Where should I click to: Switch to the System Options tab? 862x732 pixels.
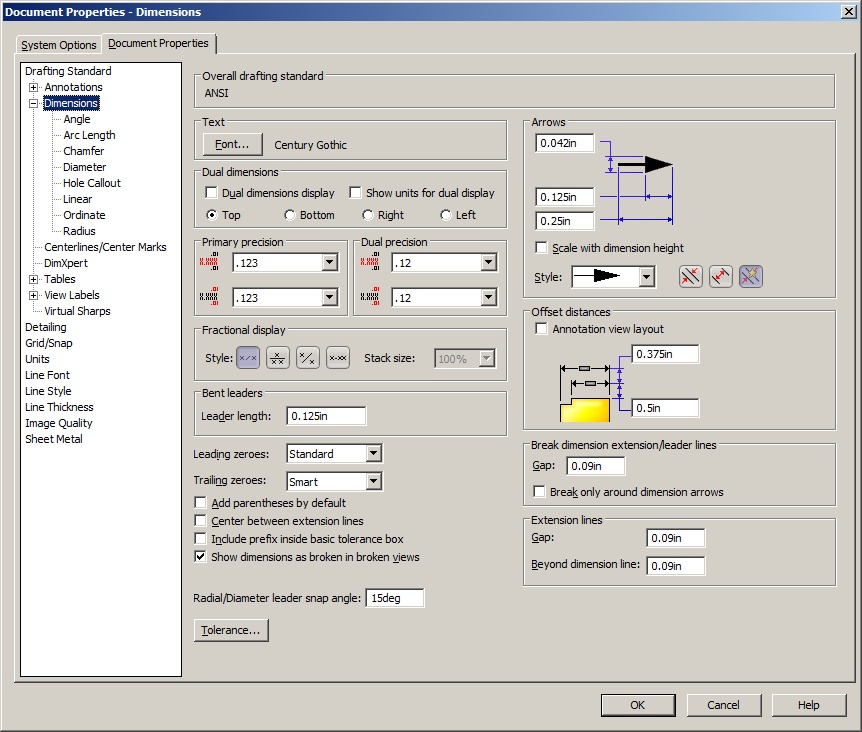[x=59, y=45]
